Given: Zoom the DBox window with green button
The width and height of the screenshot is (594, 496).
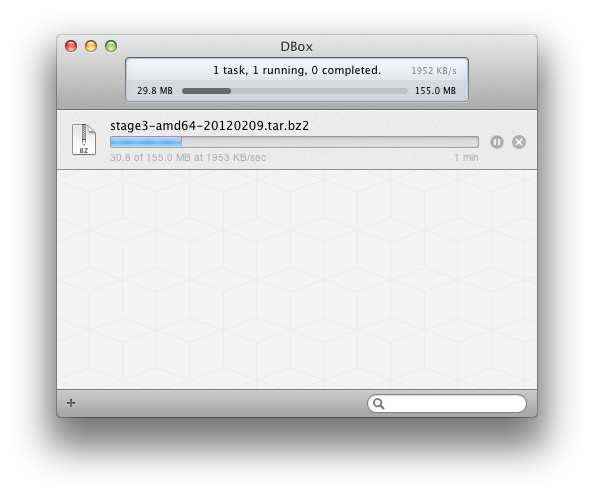Looking at the screenshot, I should 111,46.
